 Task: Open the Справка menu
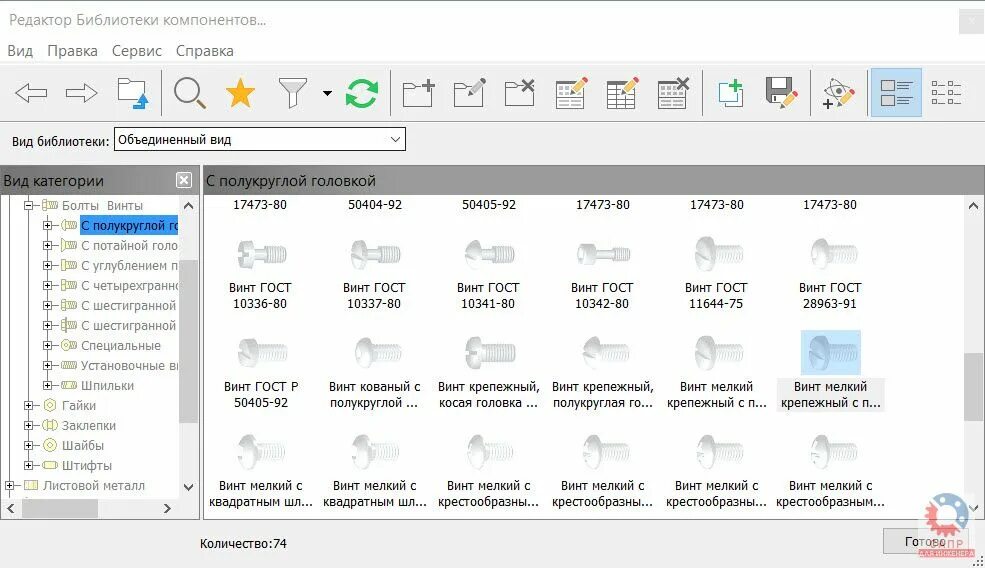pos(205,51)
